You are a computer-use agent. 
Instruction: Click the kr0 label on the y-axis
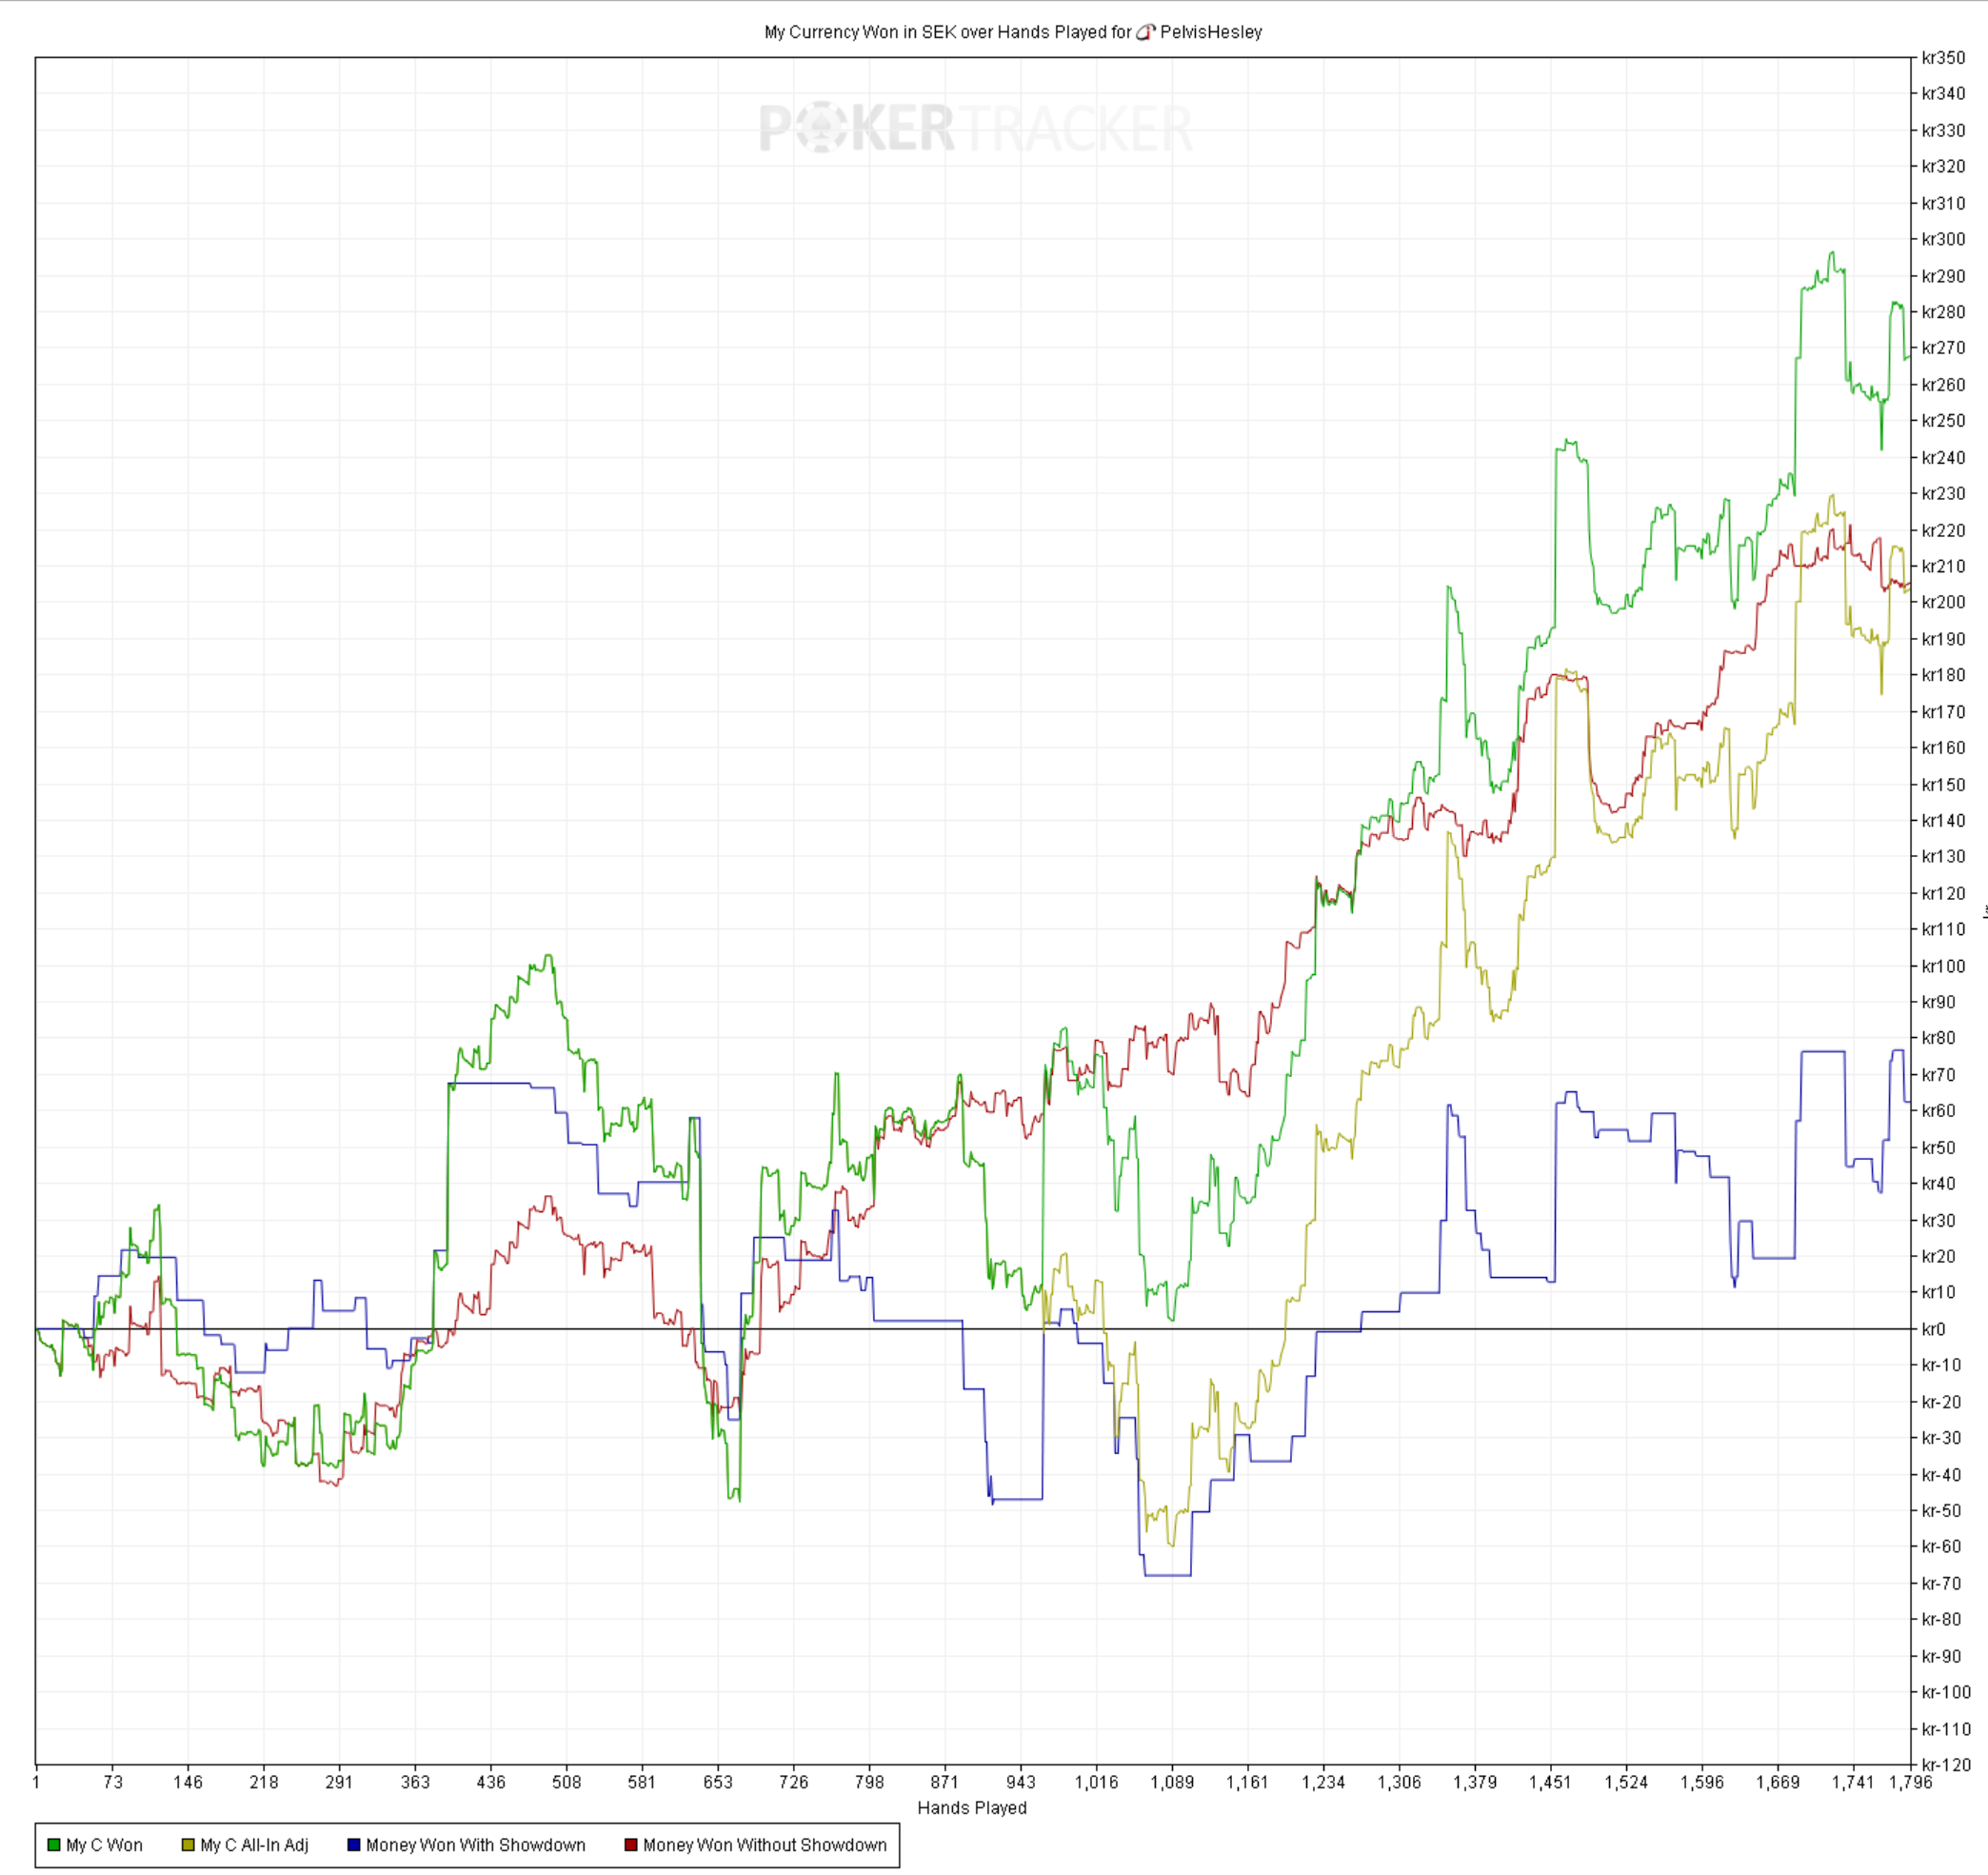point(1933,1329)
